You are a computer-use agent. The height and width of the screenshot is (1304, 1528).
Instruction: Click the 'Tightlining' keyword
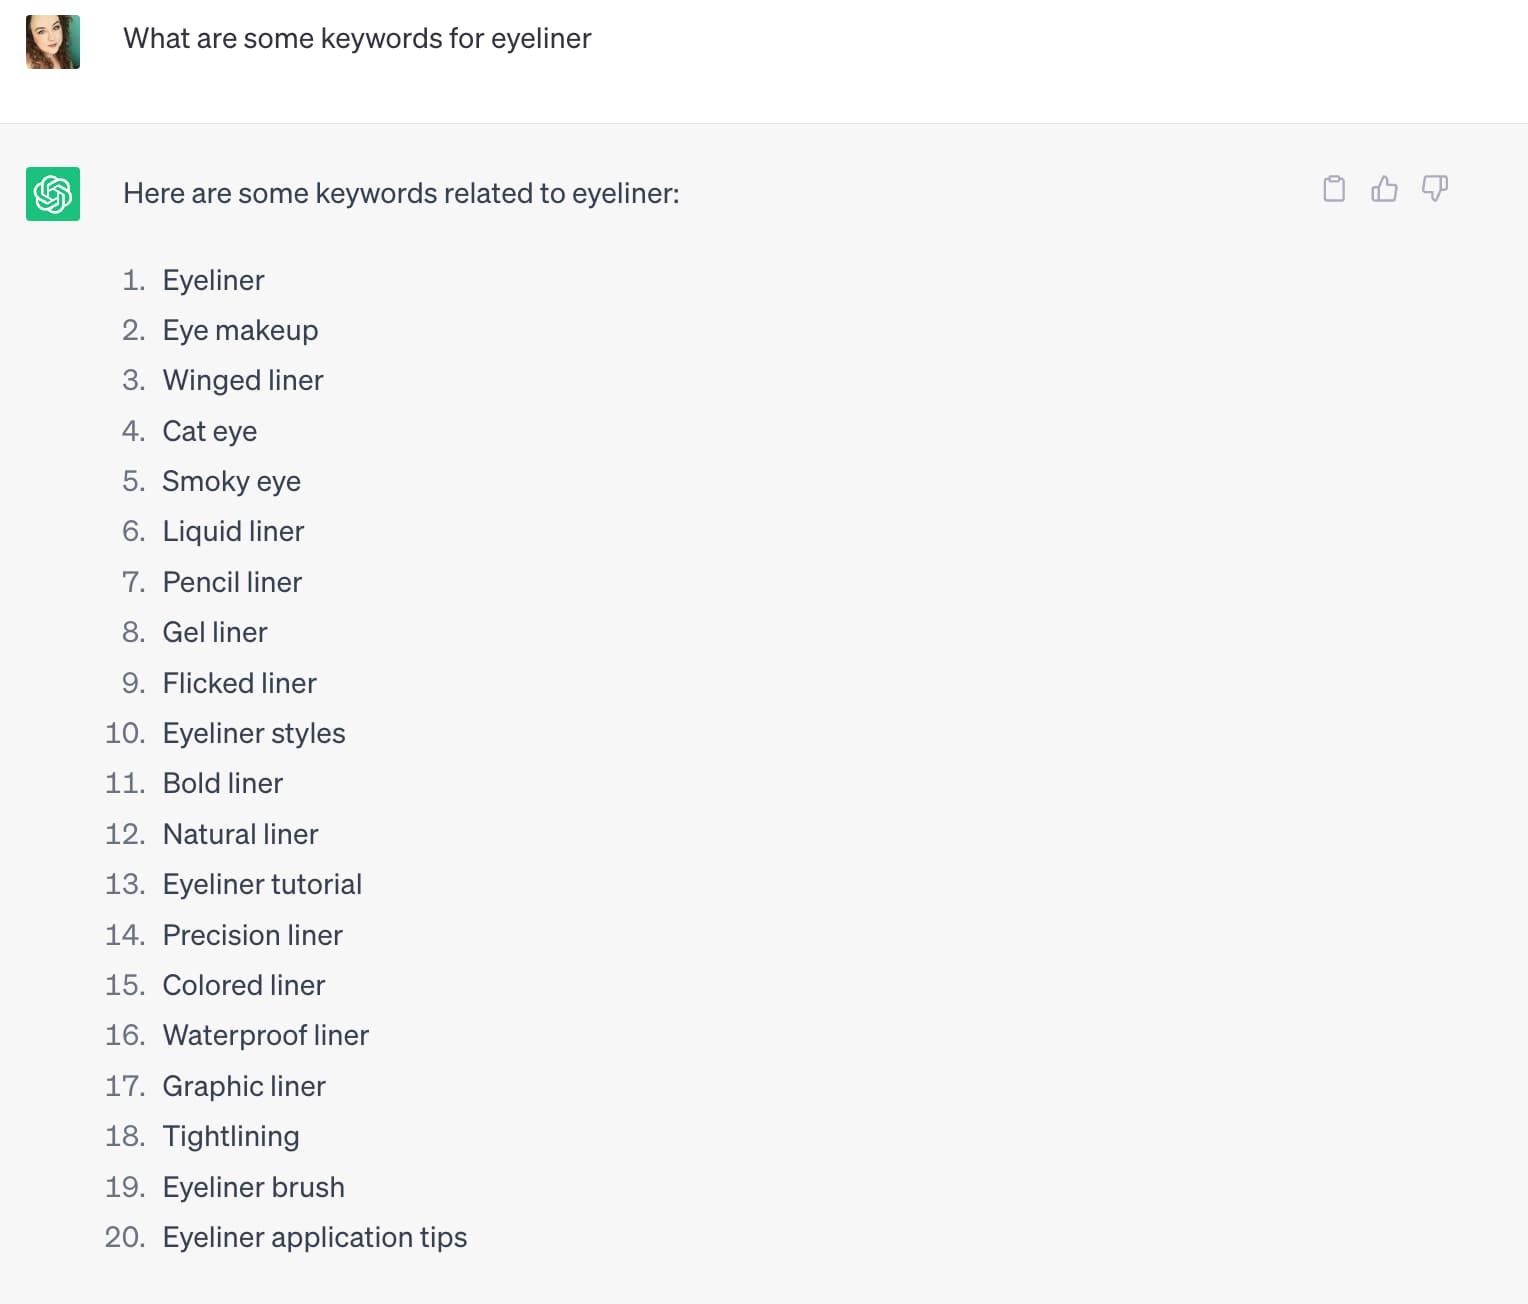(231, 1136)
